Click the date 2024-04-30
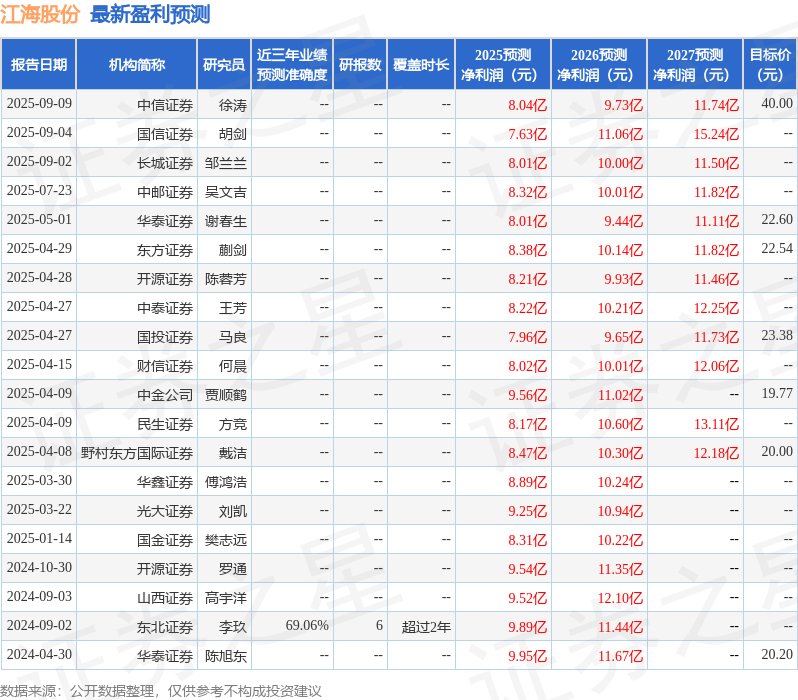The width and height of the screenshot is (798, 700). coord(39,655)
